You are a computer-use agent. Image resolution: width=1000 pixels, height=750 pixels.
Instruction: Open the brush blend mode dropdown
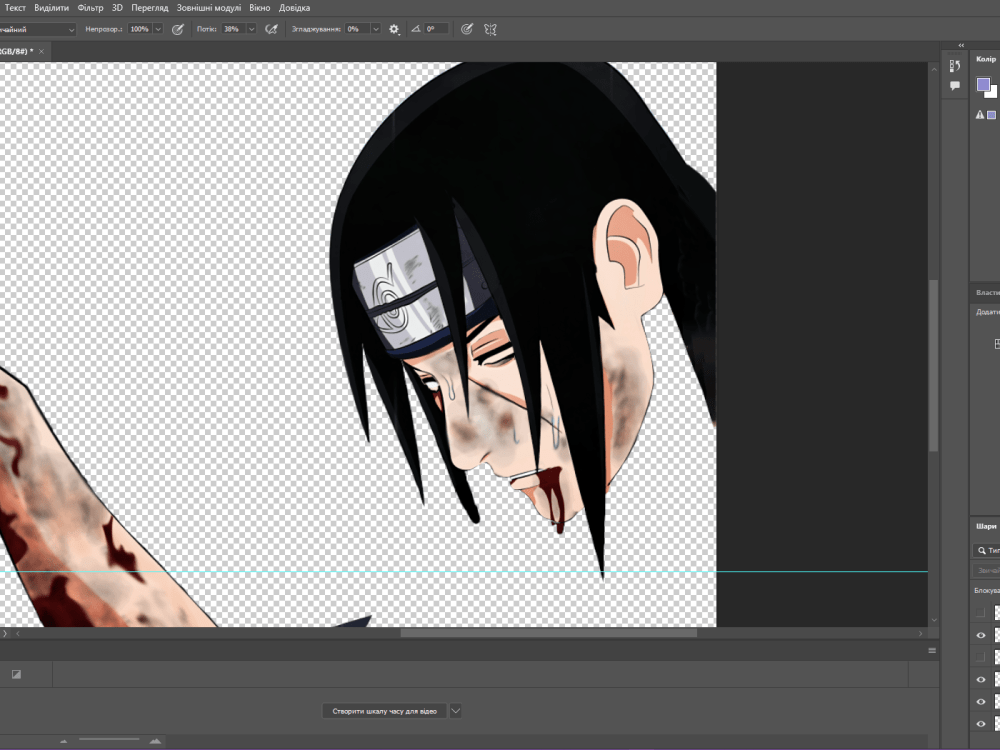coord(36,29)
